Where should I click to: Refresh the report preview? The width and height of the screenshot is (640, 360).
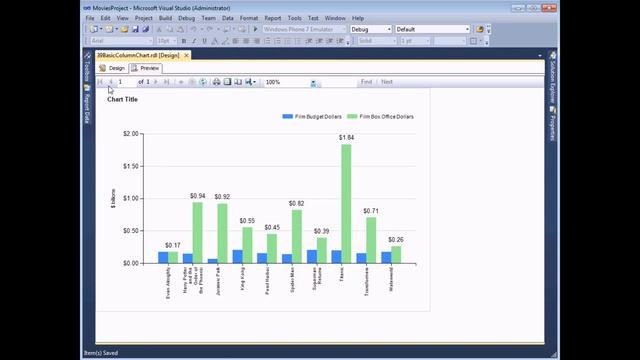203,82
